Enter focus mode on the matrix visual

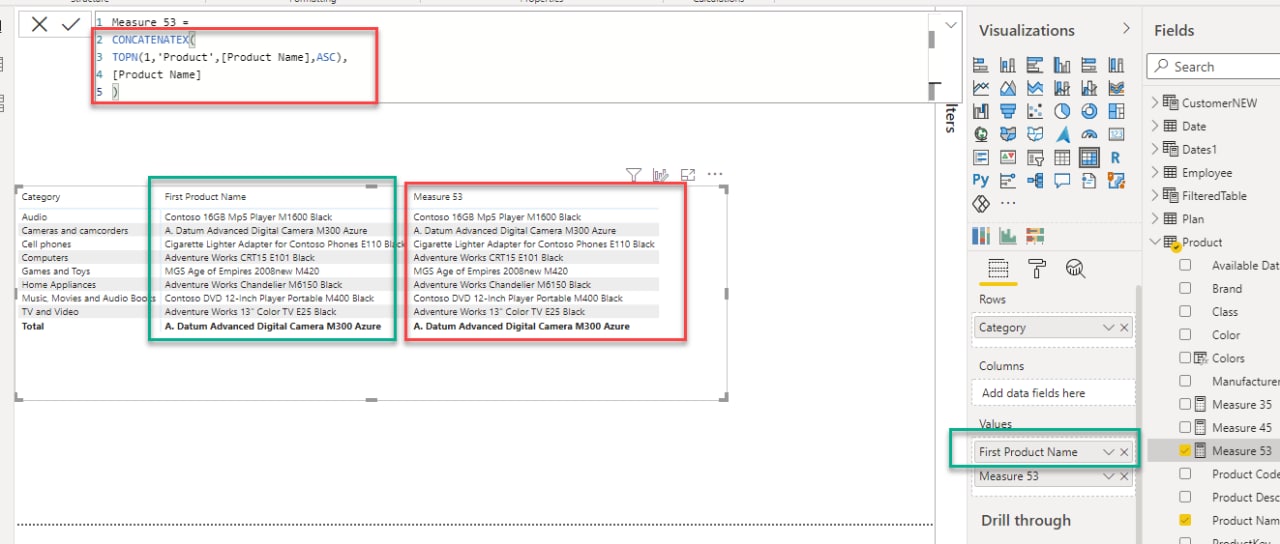pos(688,175)
